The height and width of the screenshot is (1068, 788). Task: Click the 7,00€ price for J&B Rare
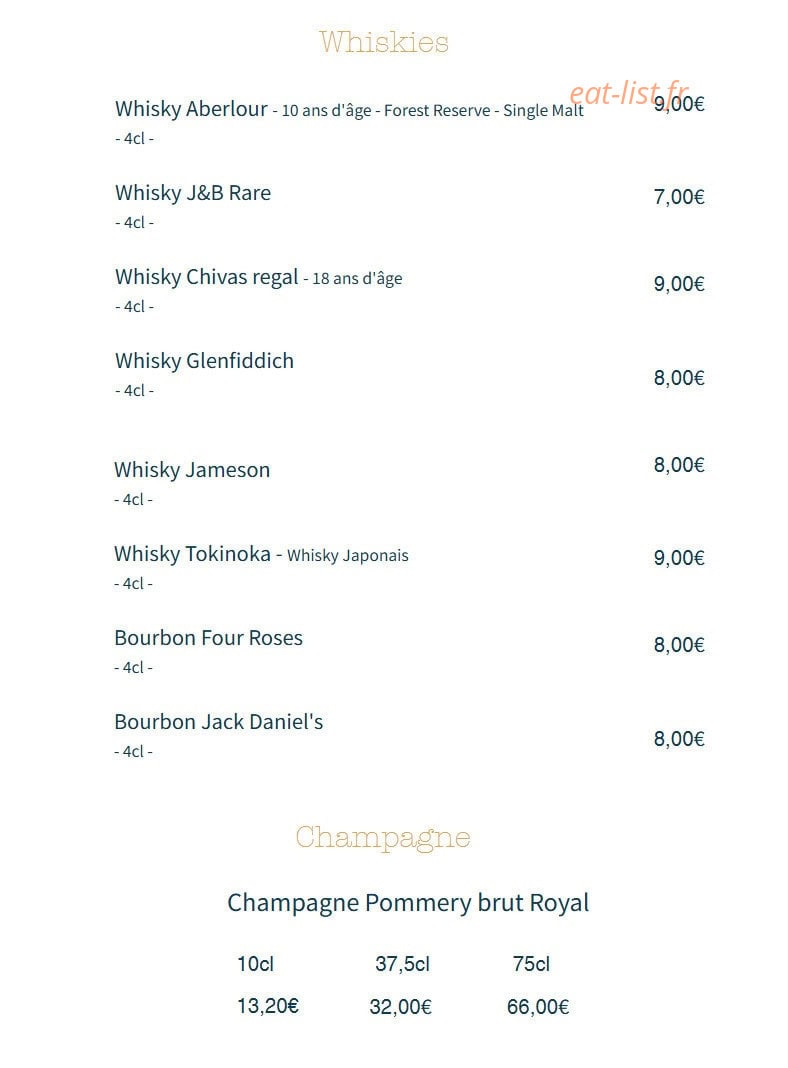[679, 197]
